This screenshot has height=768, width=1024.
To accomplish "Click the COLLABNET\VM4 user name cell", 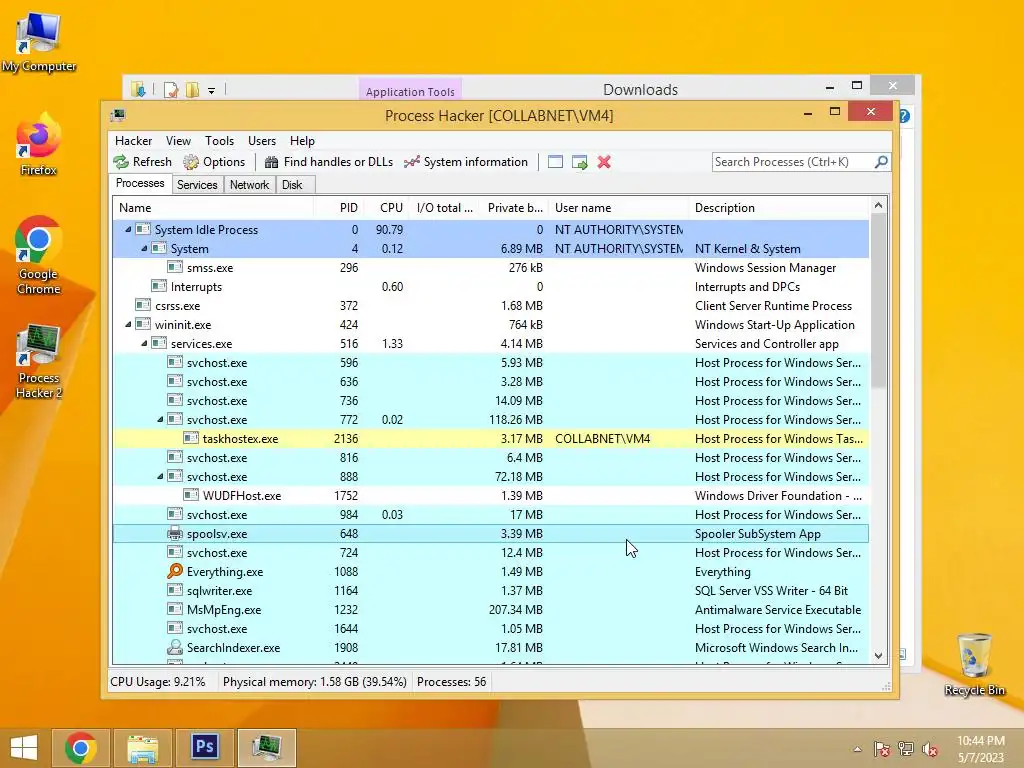I will [602, 439].
